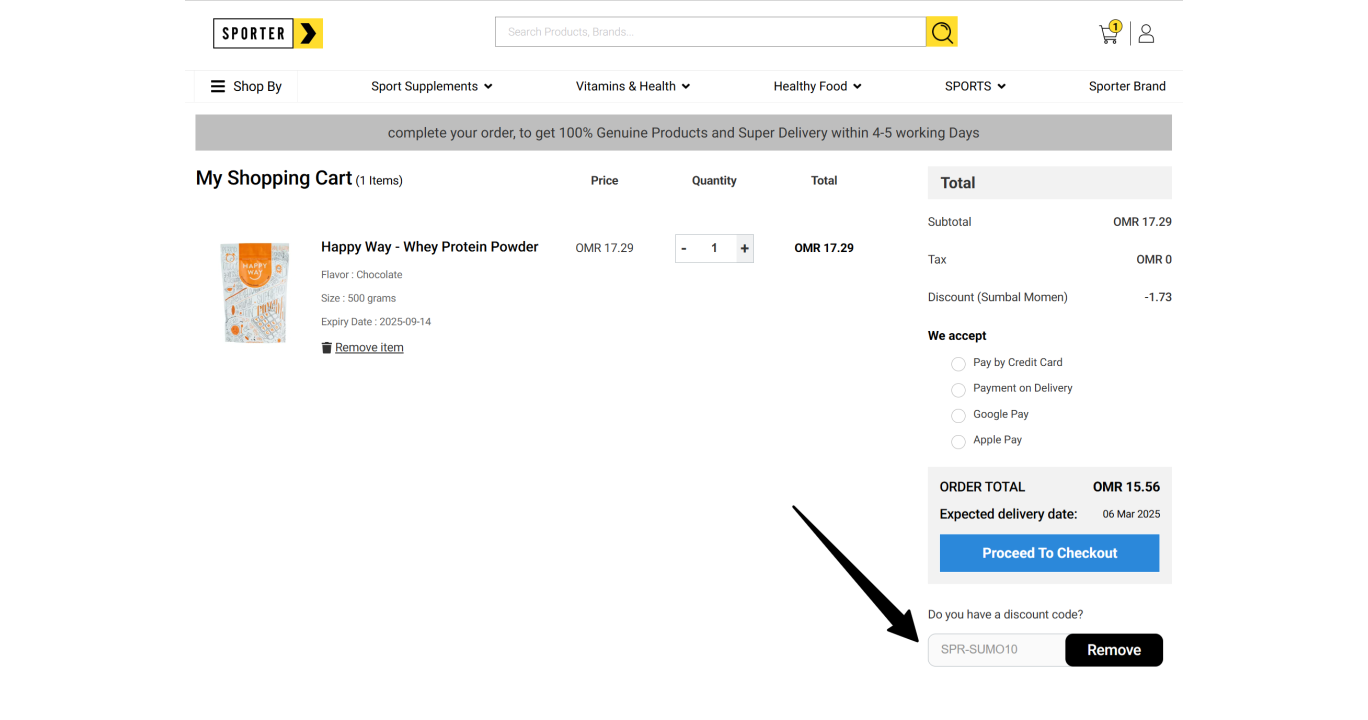
Task: Focus the Search Products, Brands field
Action: 710,32
